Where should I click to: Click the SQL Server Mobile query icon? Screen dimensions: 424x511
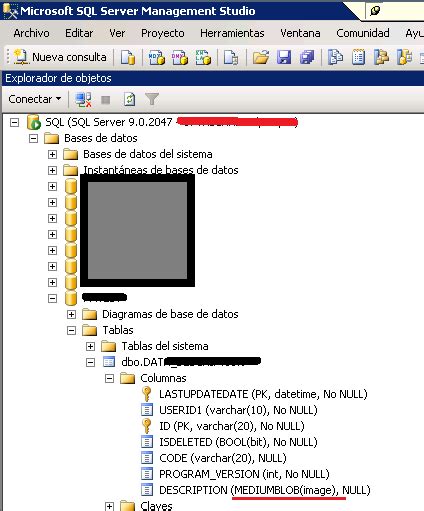tap(231, 57)
